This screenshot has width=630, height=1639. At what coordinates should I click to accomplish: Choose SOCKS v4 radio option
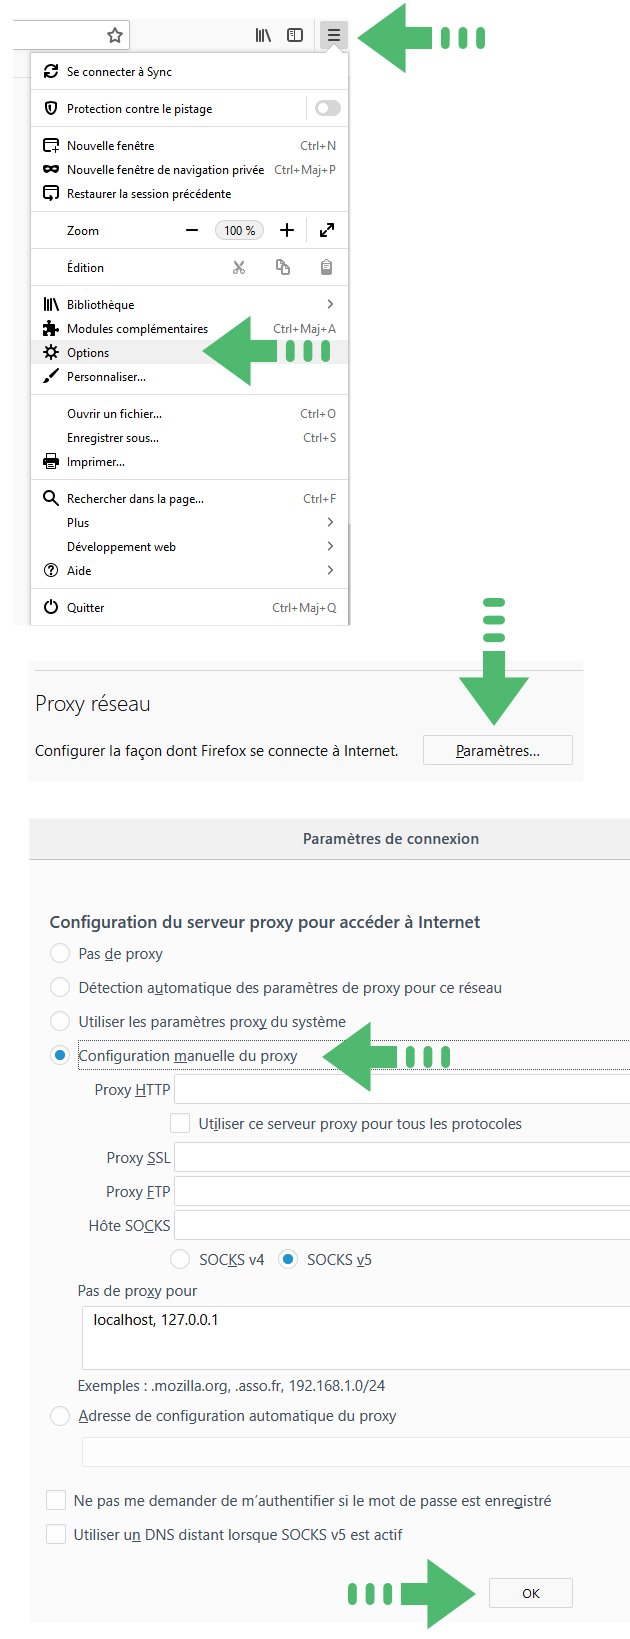(180, 1259)
